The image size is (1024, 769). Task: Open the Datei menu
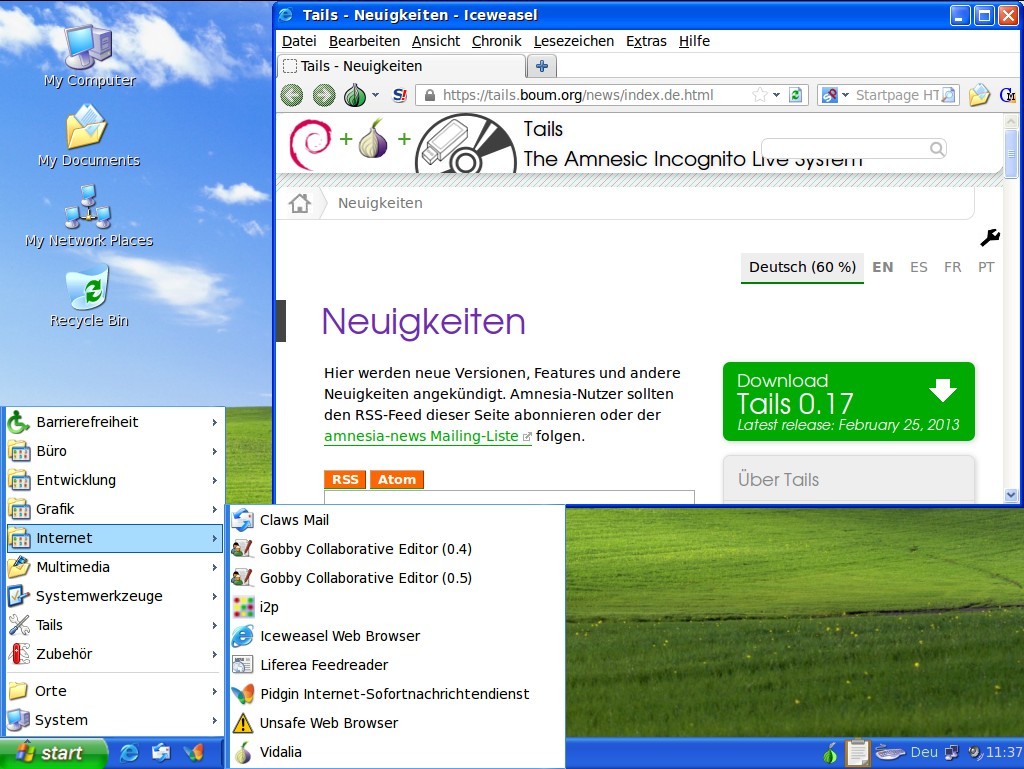pos(299,41)
